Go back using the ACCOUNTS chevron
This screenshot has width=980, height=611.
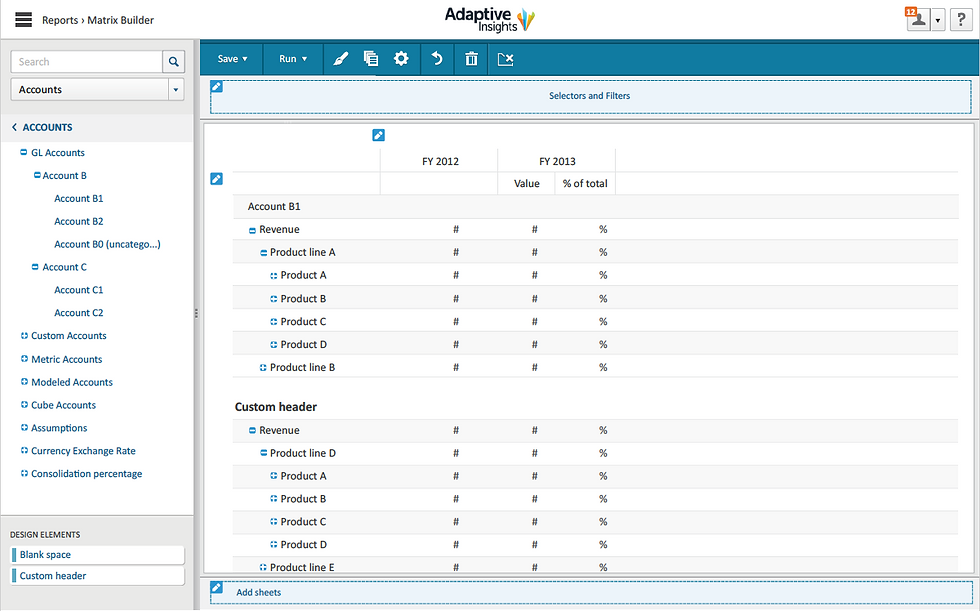pos(14,127)
